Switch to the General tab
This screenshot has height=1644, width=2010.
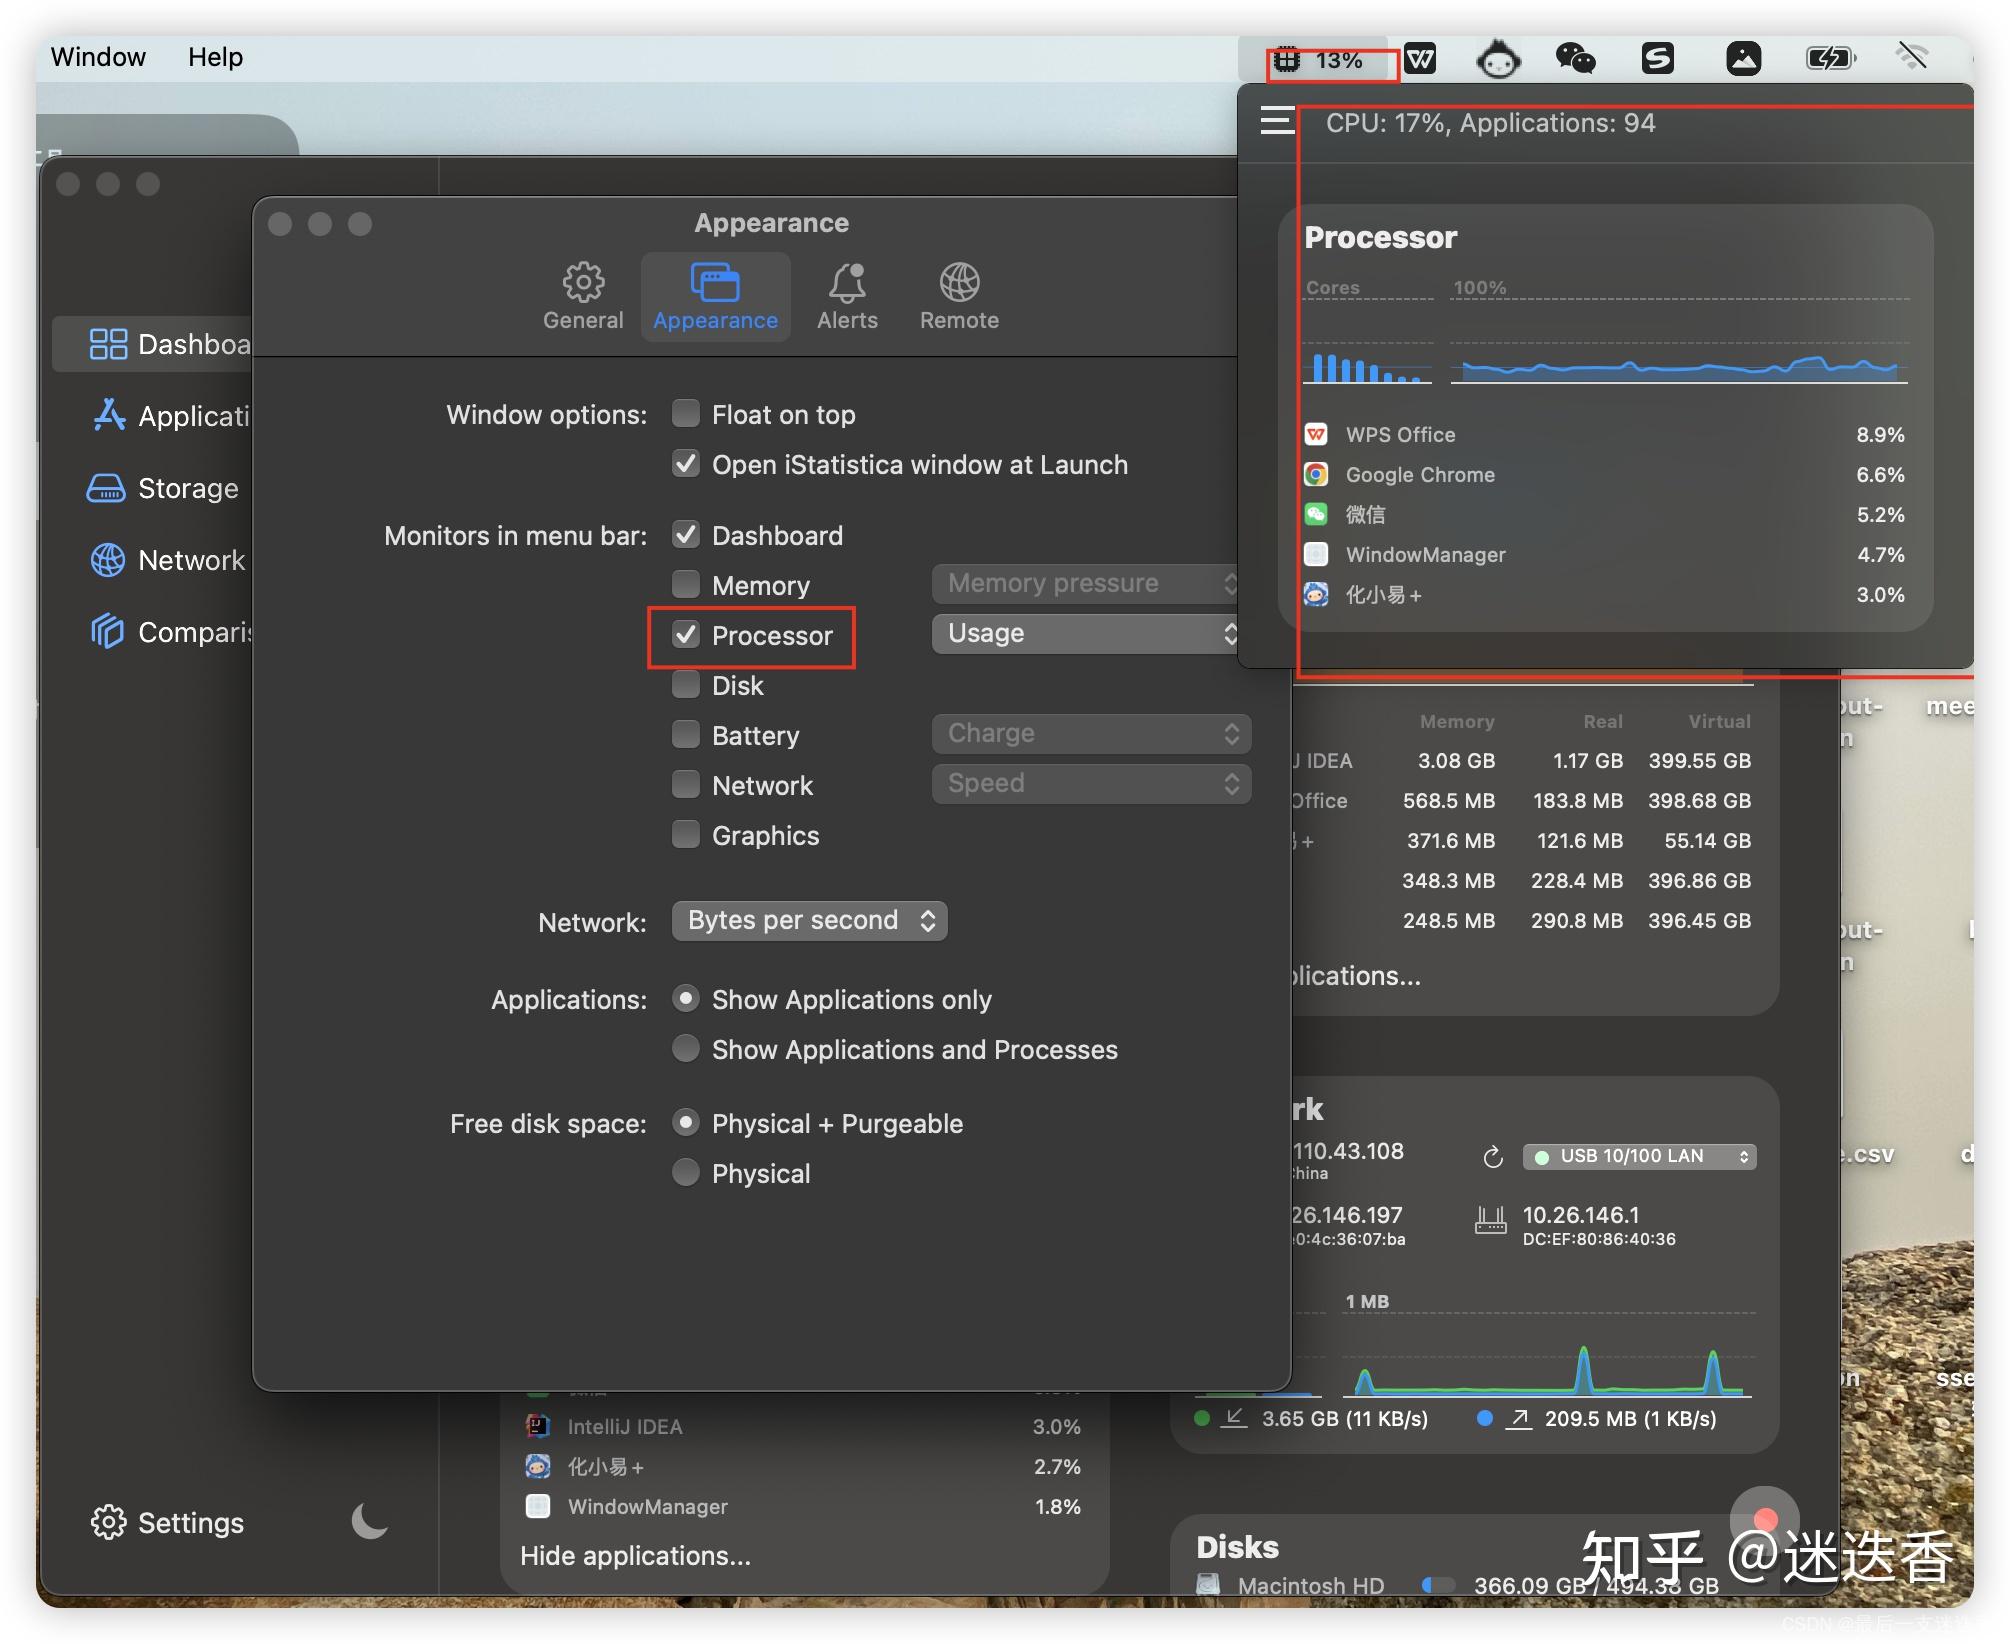point(583,295)
